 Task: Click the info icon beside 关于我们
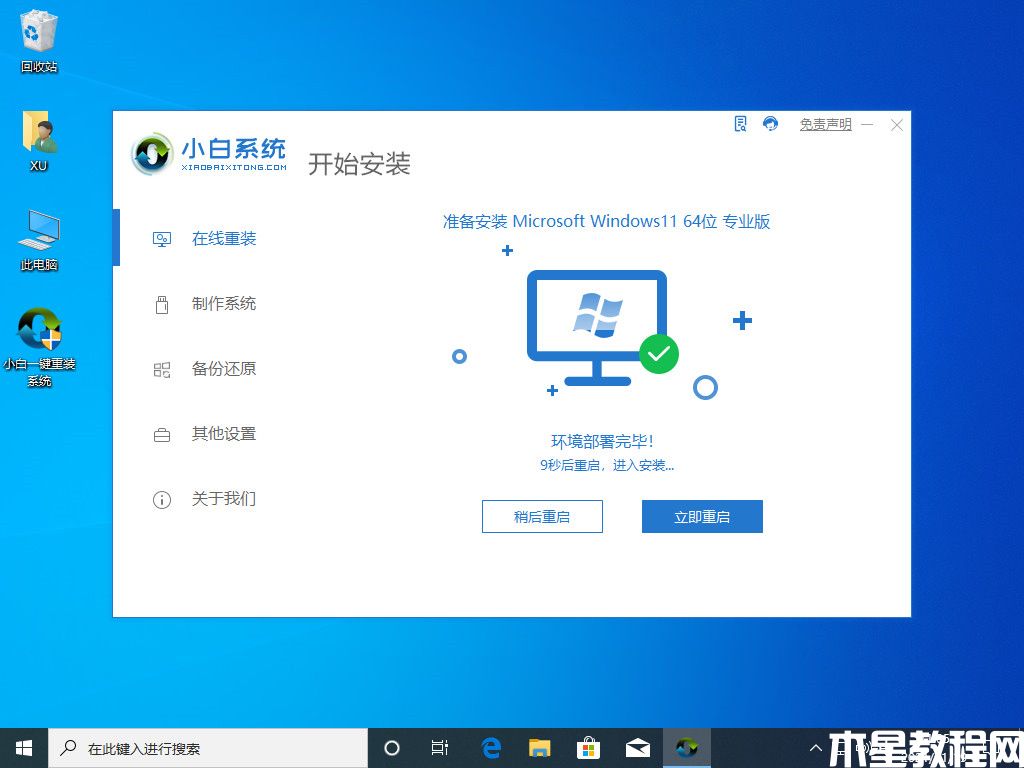(162, 500)
